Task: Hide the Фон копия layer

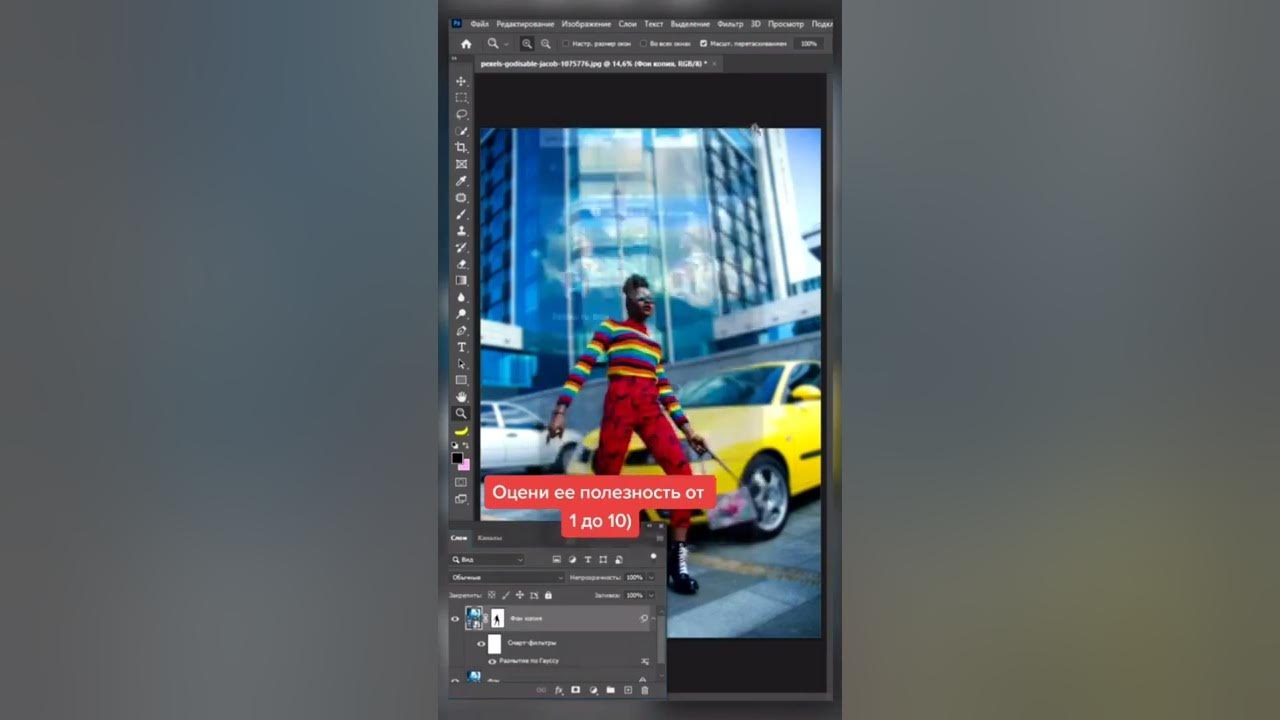Action: 456,619
